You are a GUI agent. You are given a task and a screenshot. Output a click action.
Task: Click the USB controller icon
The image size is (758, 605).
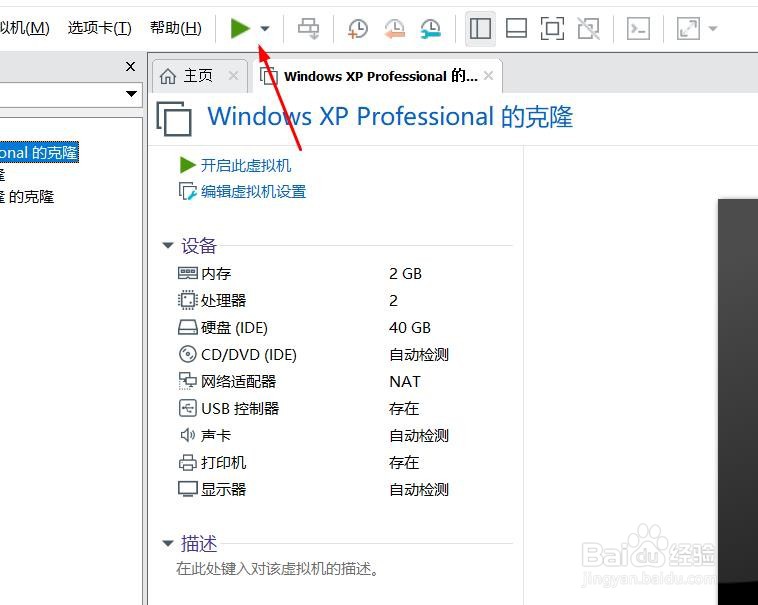click(x=188, y=408)
